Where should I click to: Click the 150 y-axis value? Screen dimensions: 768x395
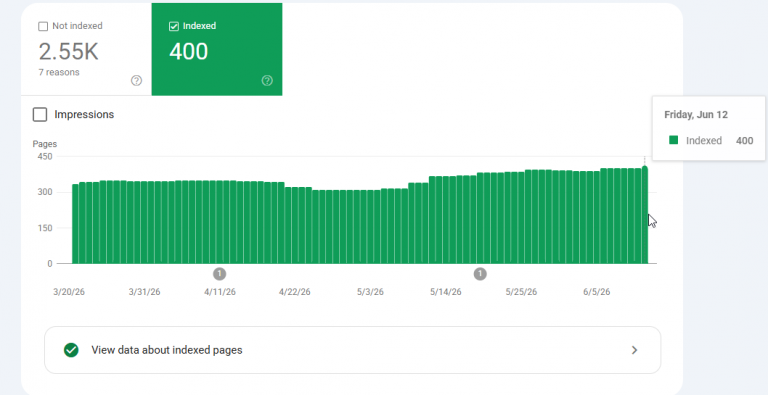(x=45, y=228)
